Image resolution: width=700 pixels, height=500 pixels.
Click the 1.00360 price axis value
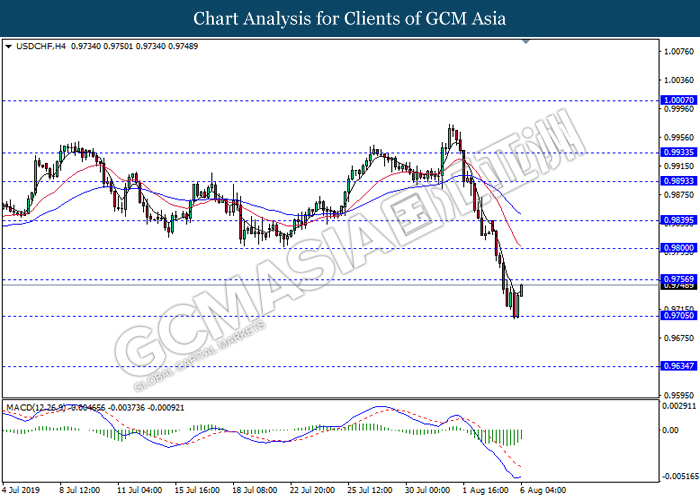point(679,80)
